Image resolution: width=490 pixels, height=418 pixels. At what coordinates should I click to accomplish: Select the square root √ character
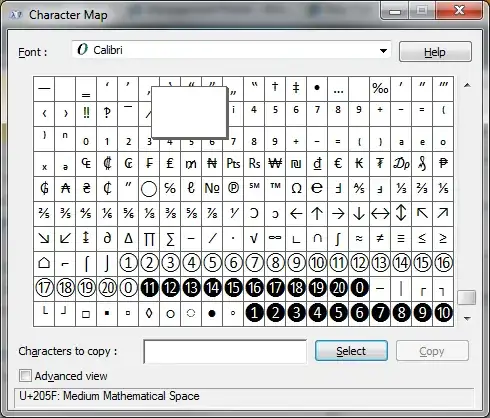click(x=254, y=239)
